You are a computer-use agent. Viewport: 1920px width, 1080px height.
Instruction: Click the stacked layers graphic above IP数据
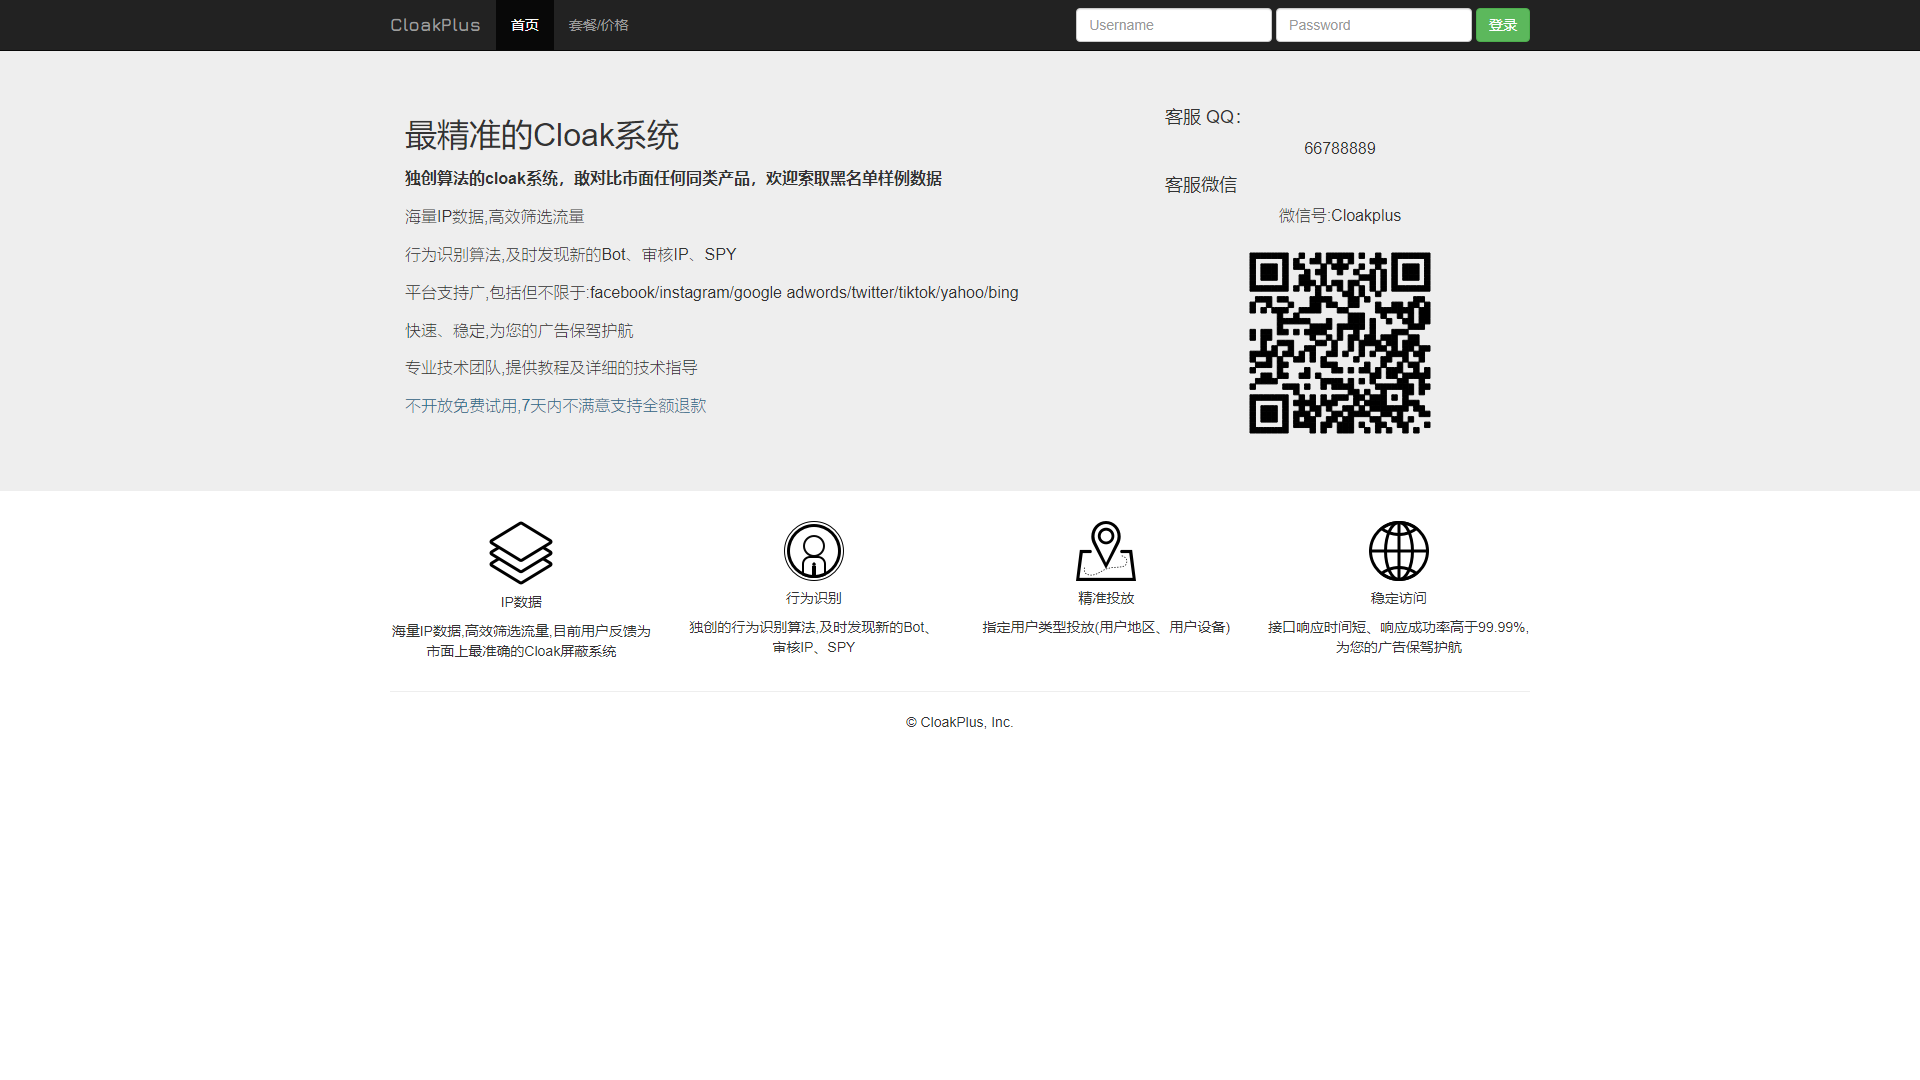520,550
